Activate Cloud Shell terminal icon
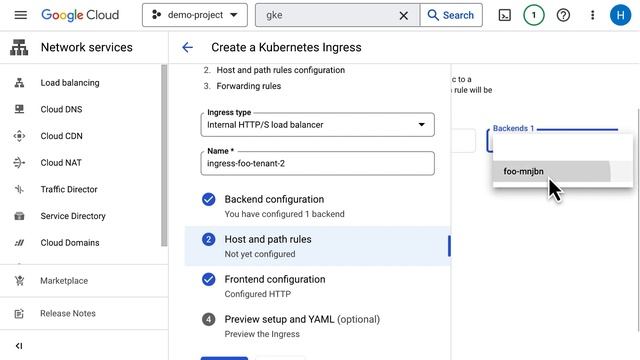The height and width of the screenshot is (360, 640). 504,15
